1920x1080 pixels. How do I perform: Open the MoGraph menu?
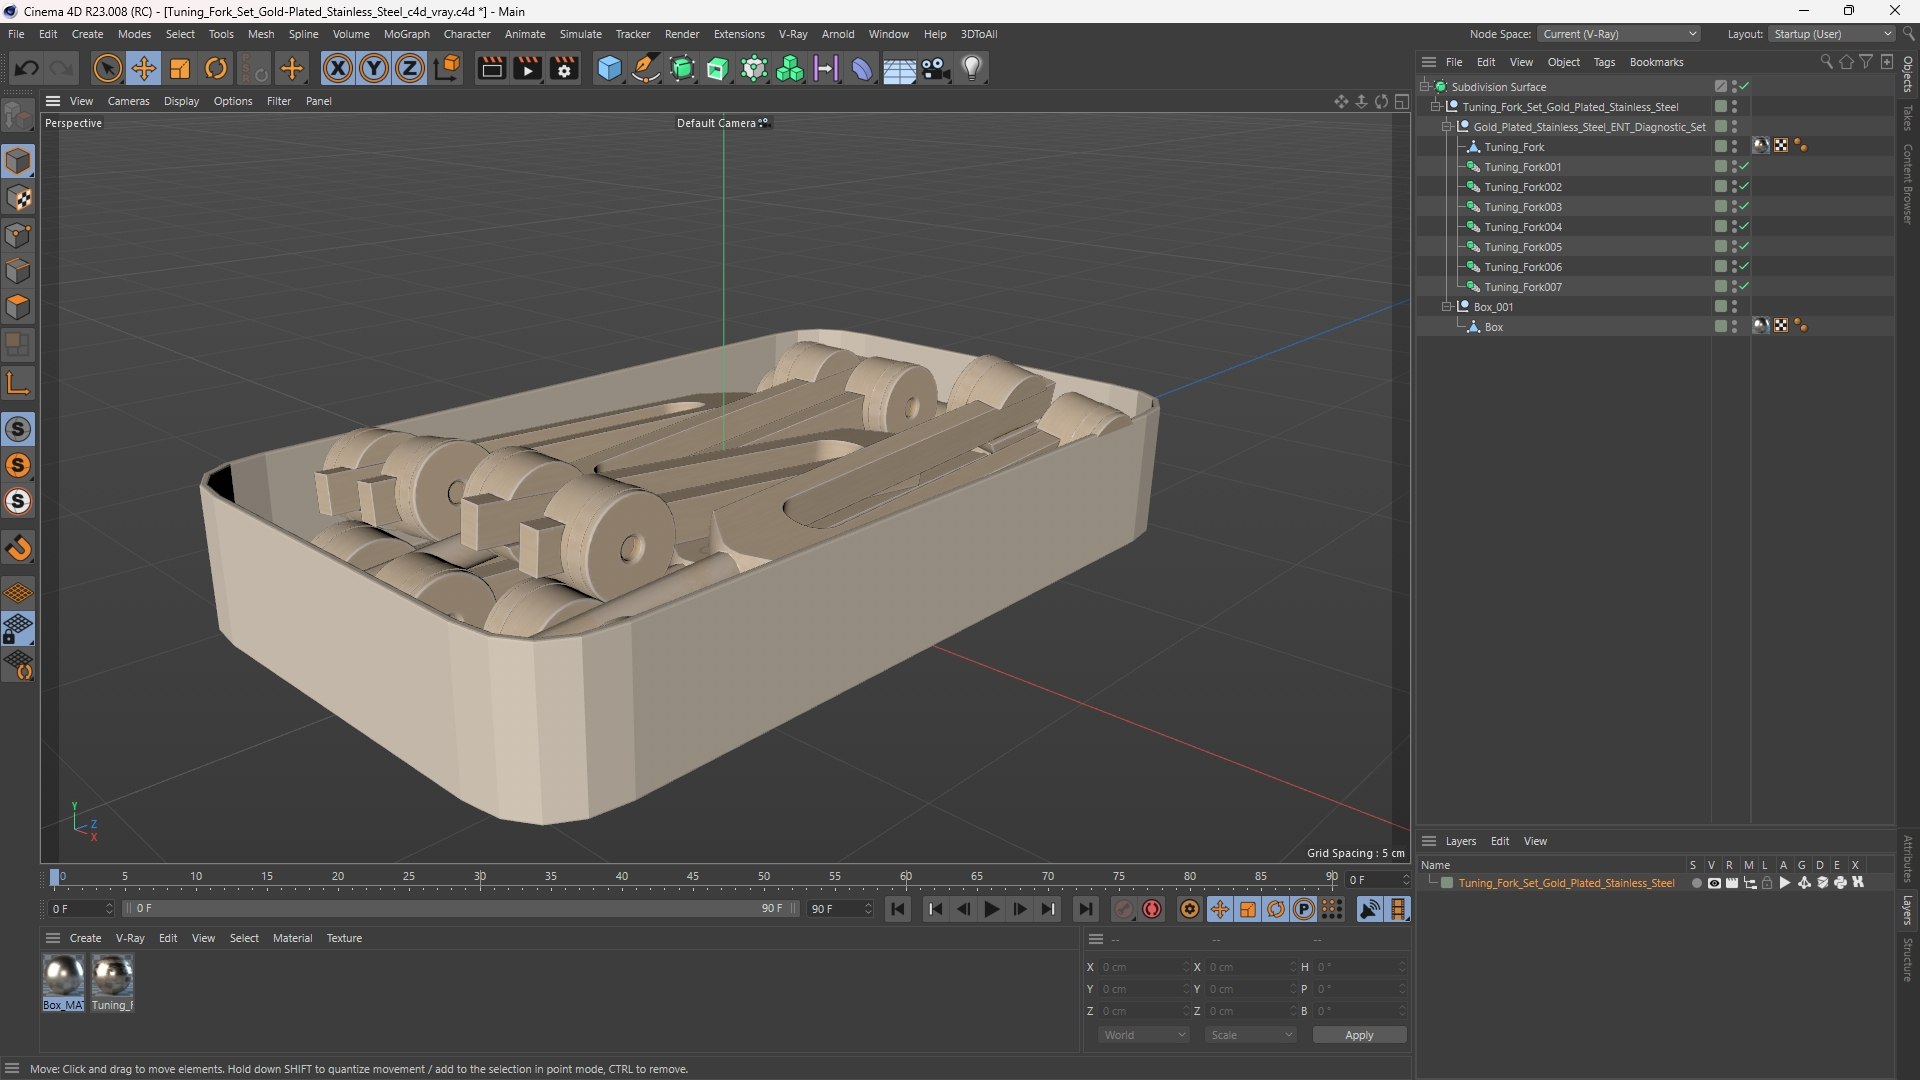coord(406,34)
